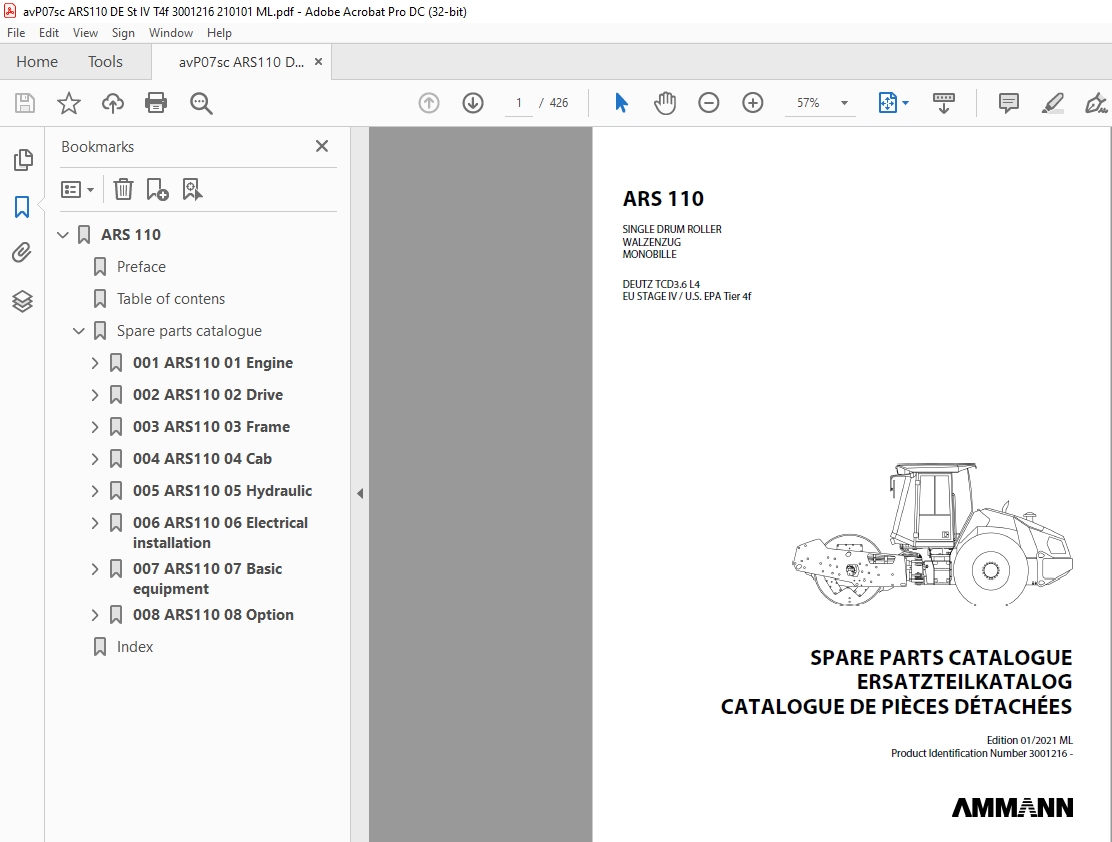Image resolution: width=1112 pixels, height=842 pixels.
Task: Click the page number input field
Action: pos(519,103)
